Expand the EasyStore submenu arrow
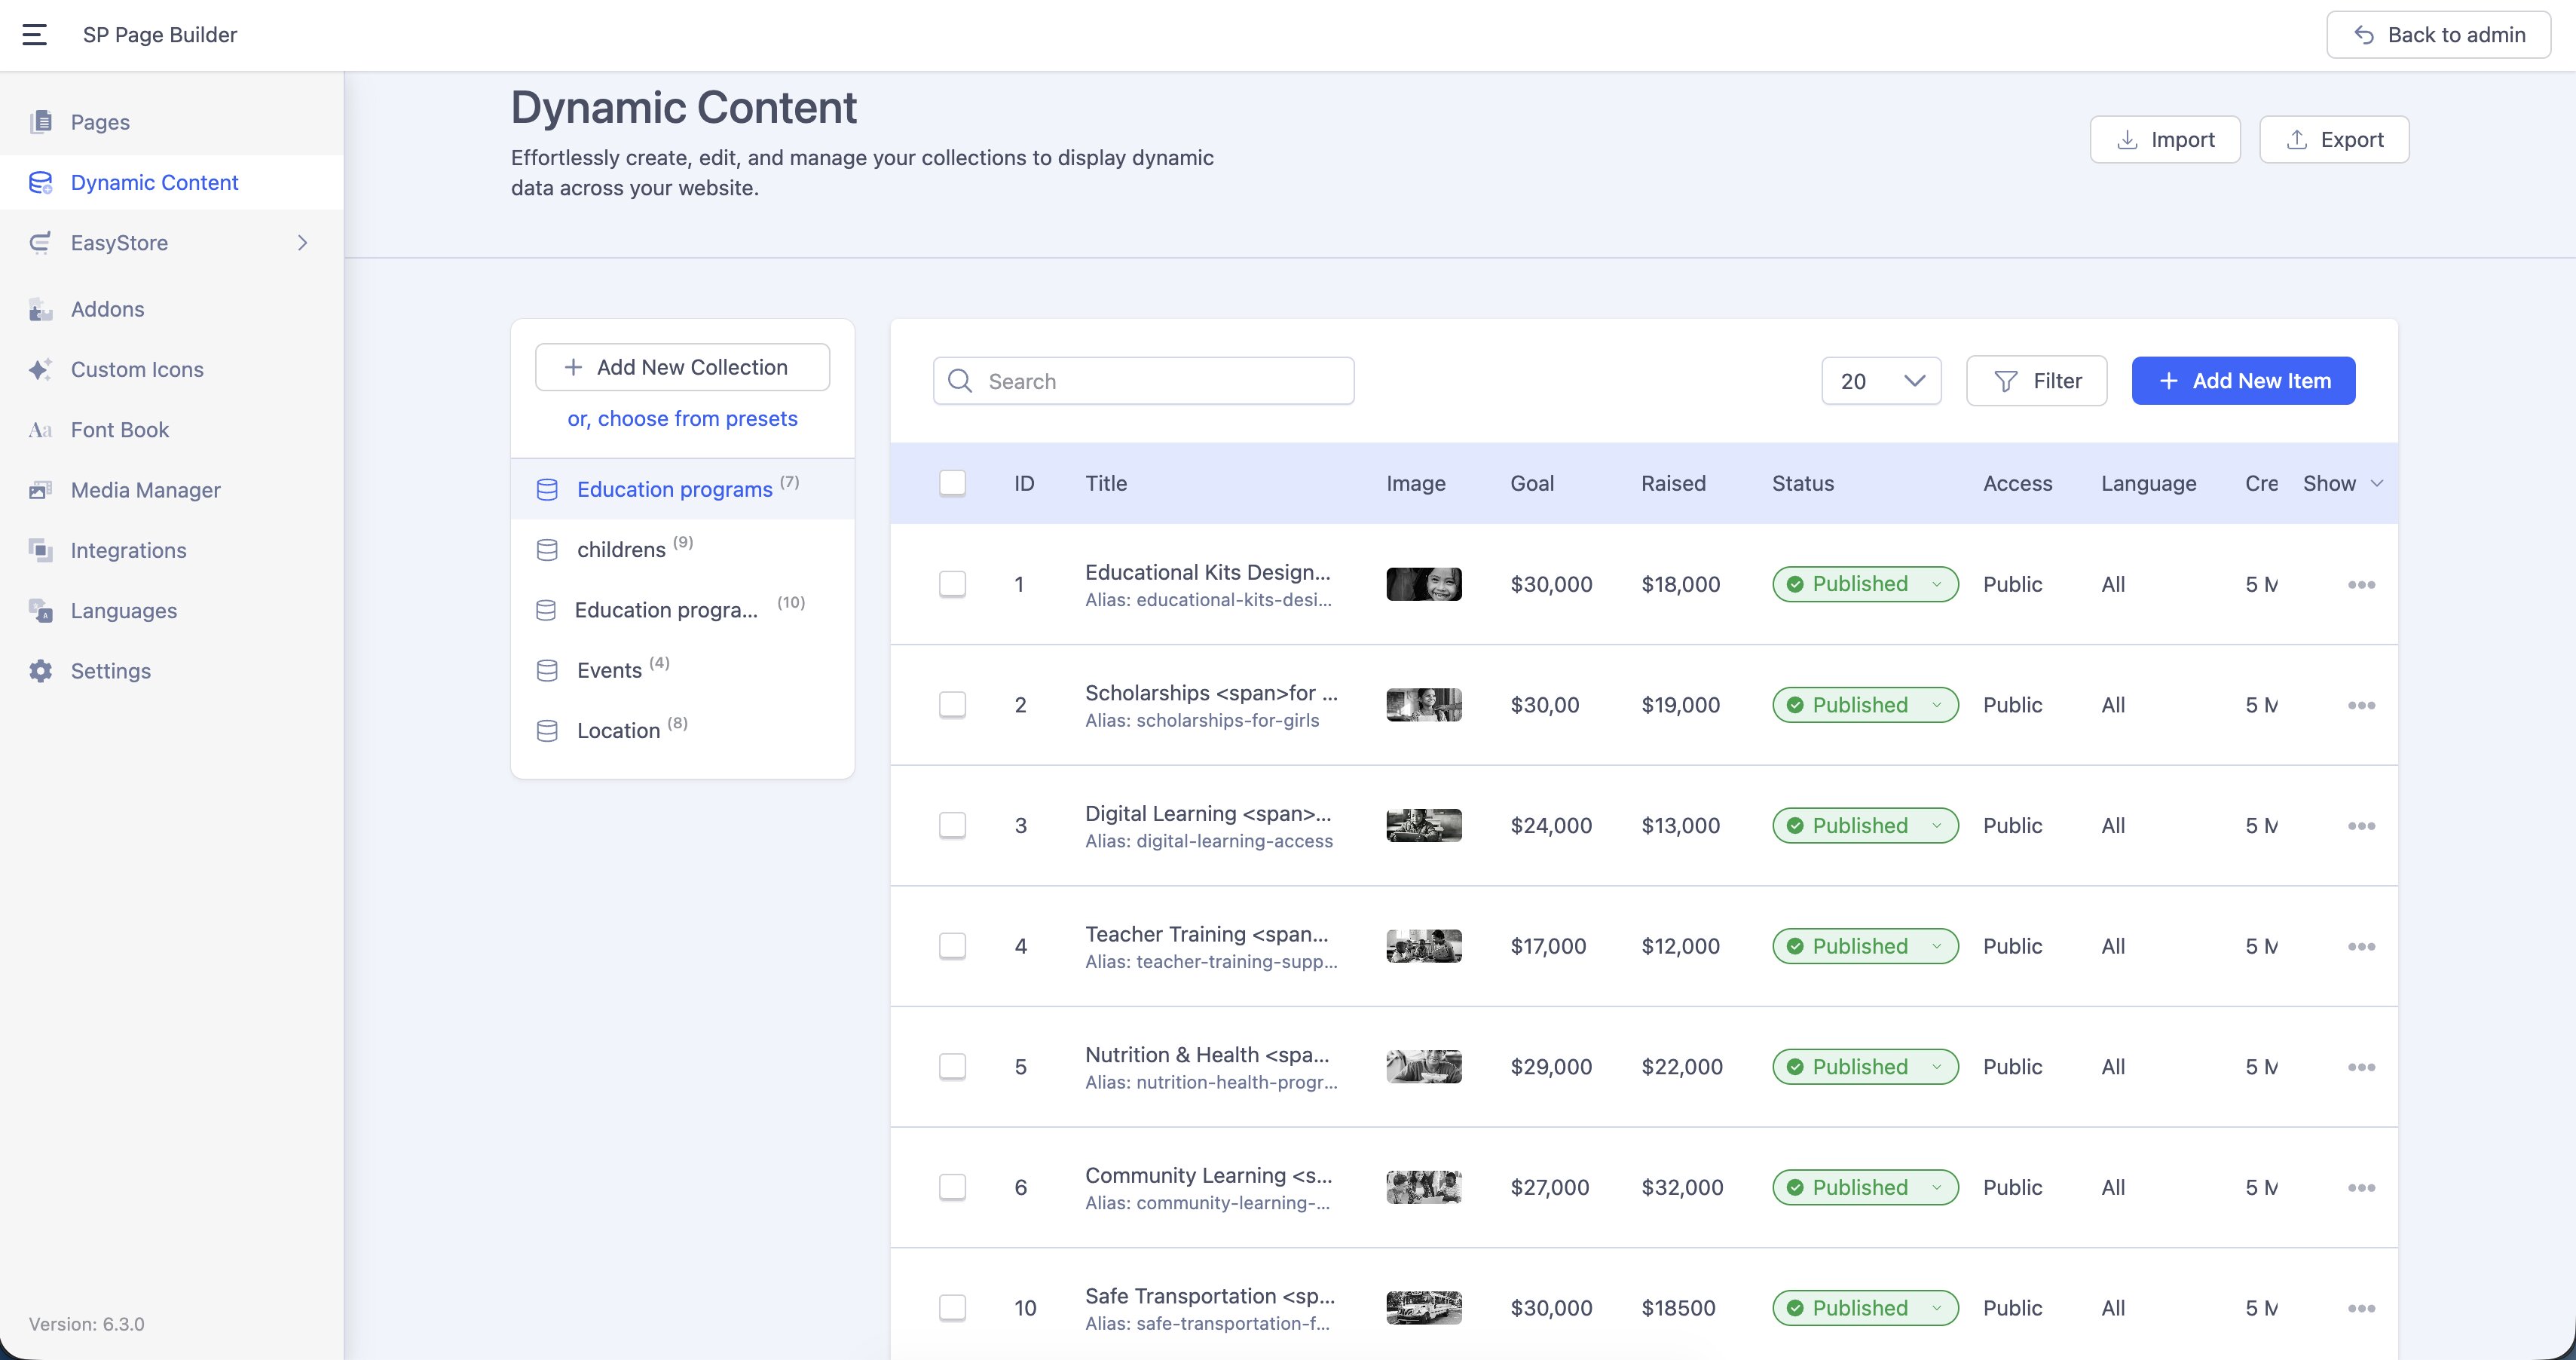2576x1360 pixels. tap(302, 243)
